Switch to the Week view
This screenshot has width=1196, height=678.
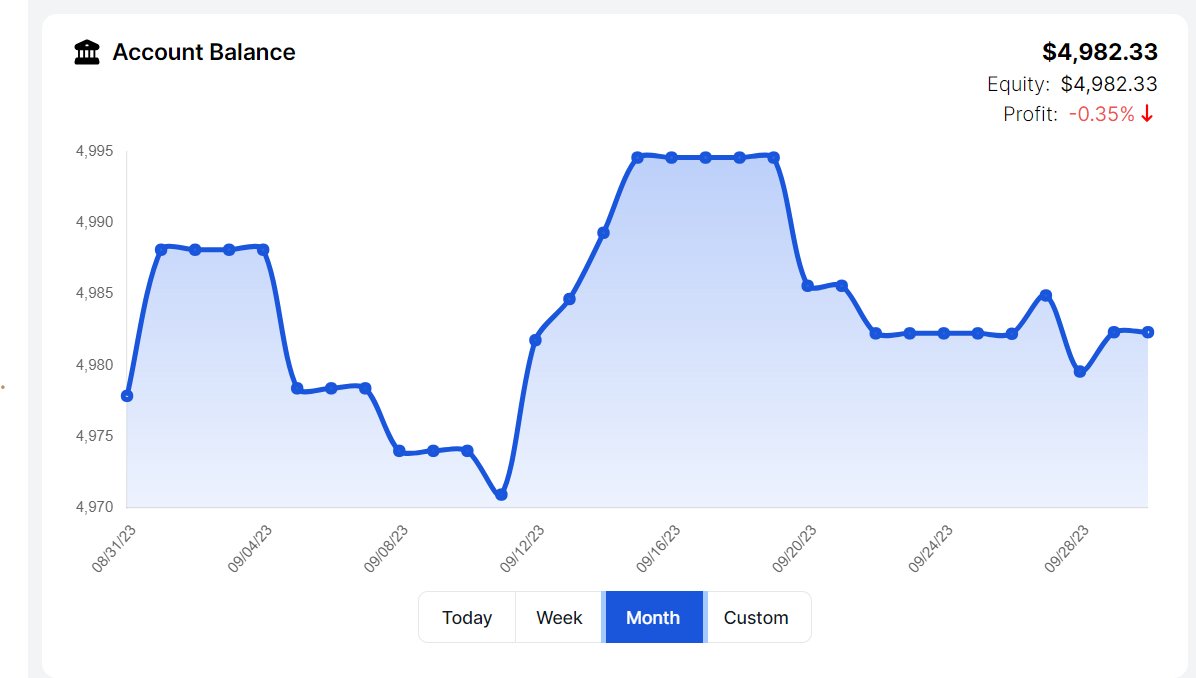(x=559, y=617)
